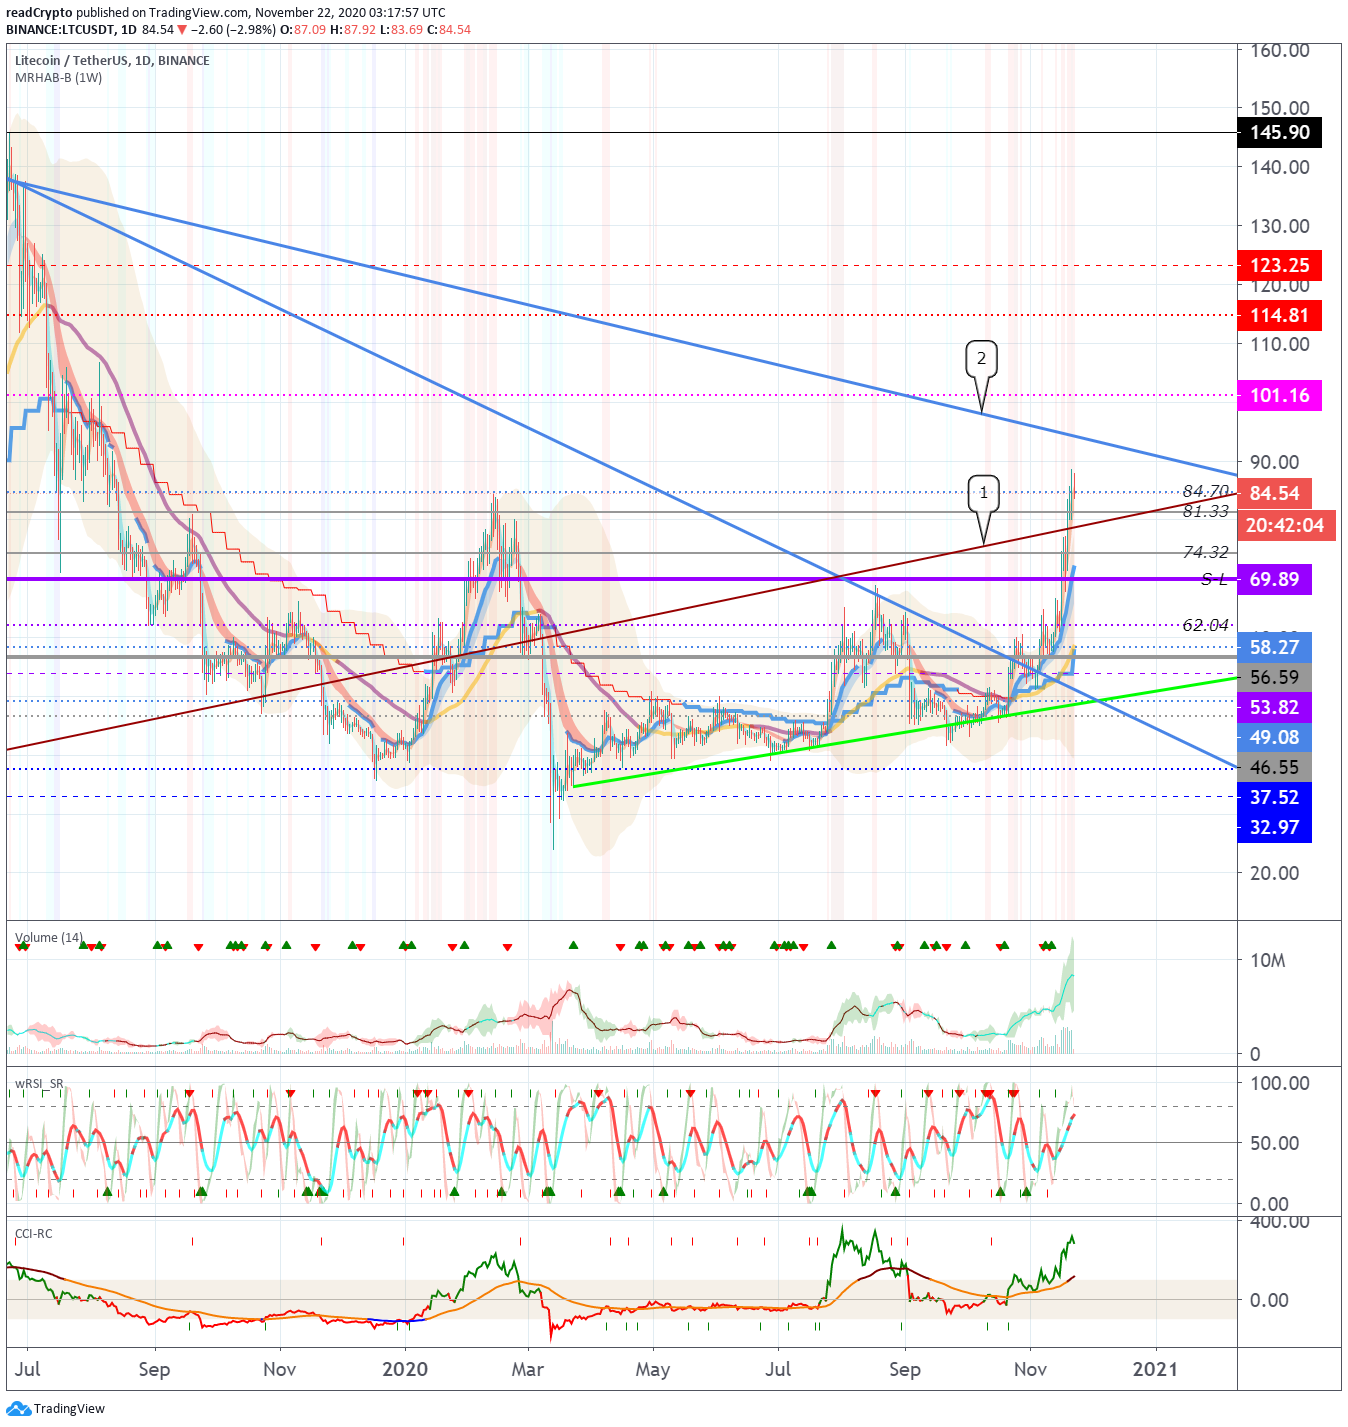Click the TradingView text at bottom left
This screenshot has width=1348, height=1427.
coord(69,1409)
